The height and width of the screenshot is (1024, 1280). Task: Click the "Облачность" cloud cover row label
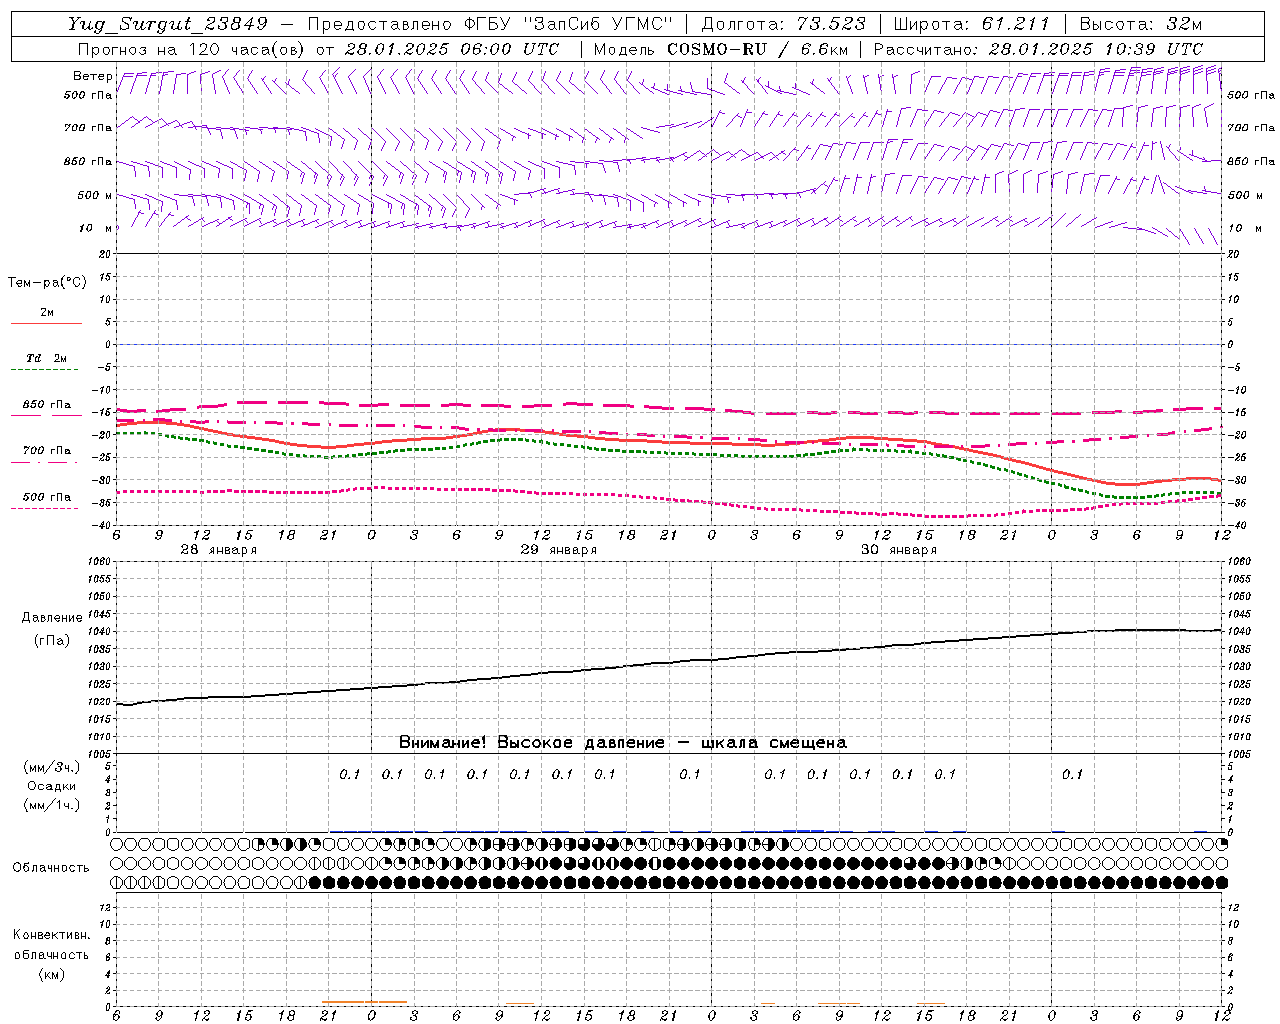(x=51, y=867)
